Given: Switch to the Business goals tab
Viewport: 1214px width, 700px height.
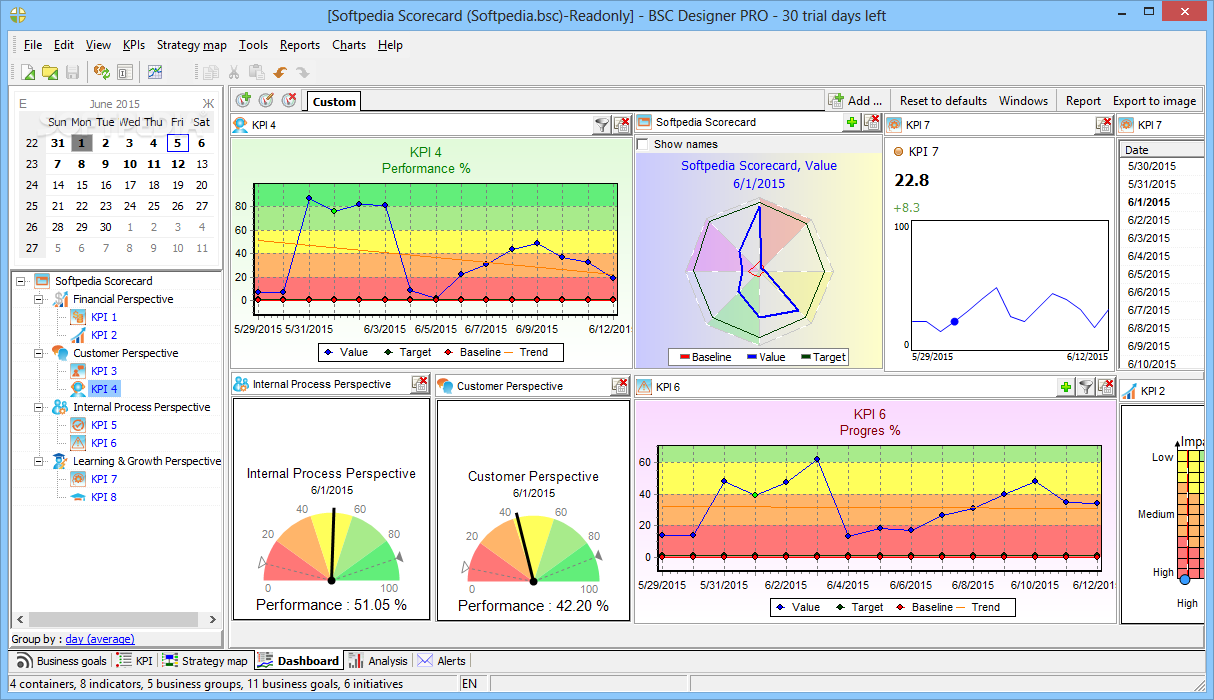Looking at the screenshot, I should point(62,661).
